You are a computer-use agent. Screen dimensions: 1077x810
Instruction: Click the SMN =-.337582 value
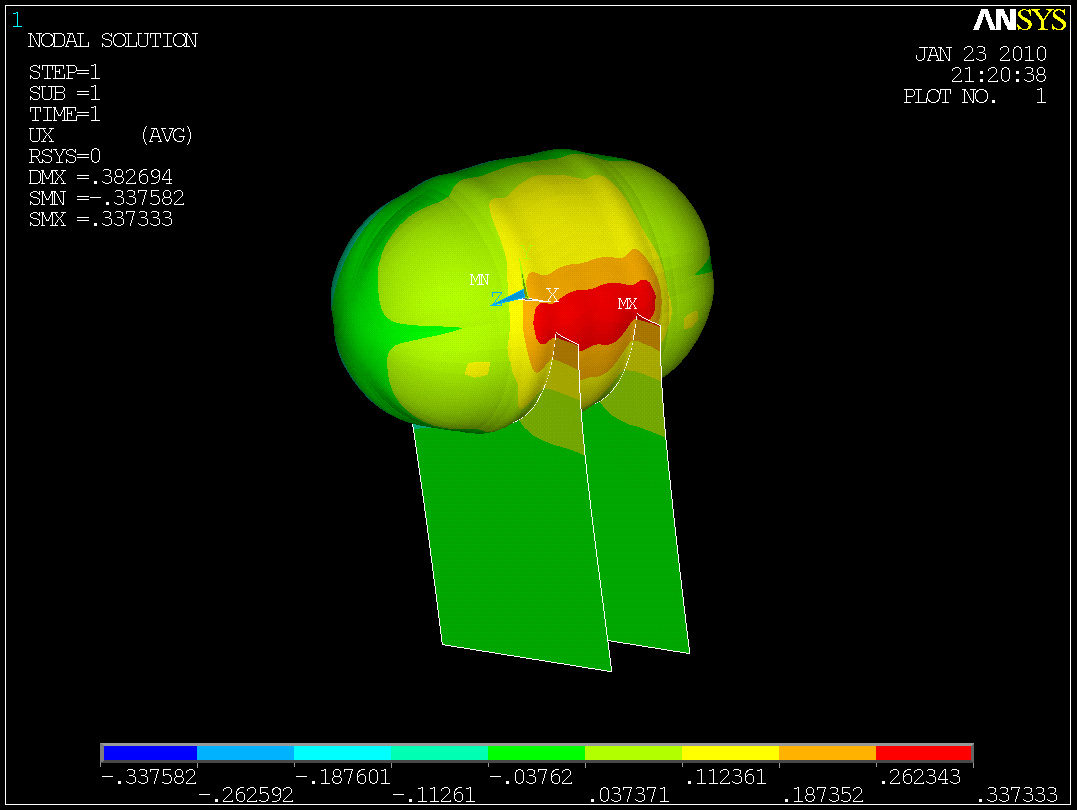tap(106, 199)
